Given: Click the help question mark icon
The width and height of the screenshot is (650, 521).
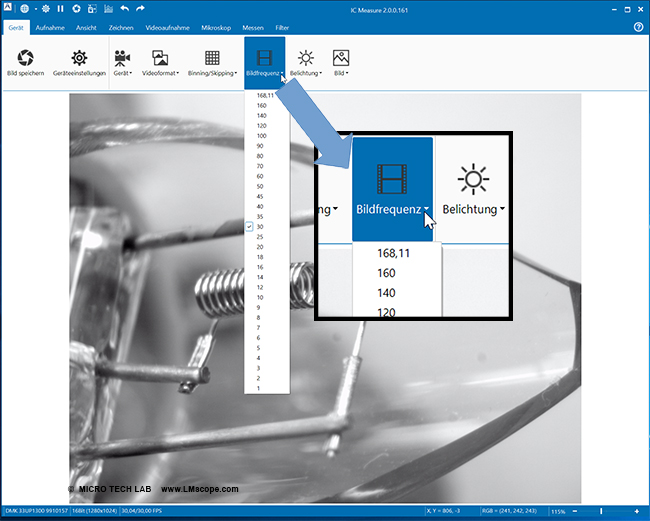Looking at the screenshot, I should click(x=639, y=27).
